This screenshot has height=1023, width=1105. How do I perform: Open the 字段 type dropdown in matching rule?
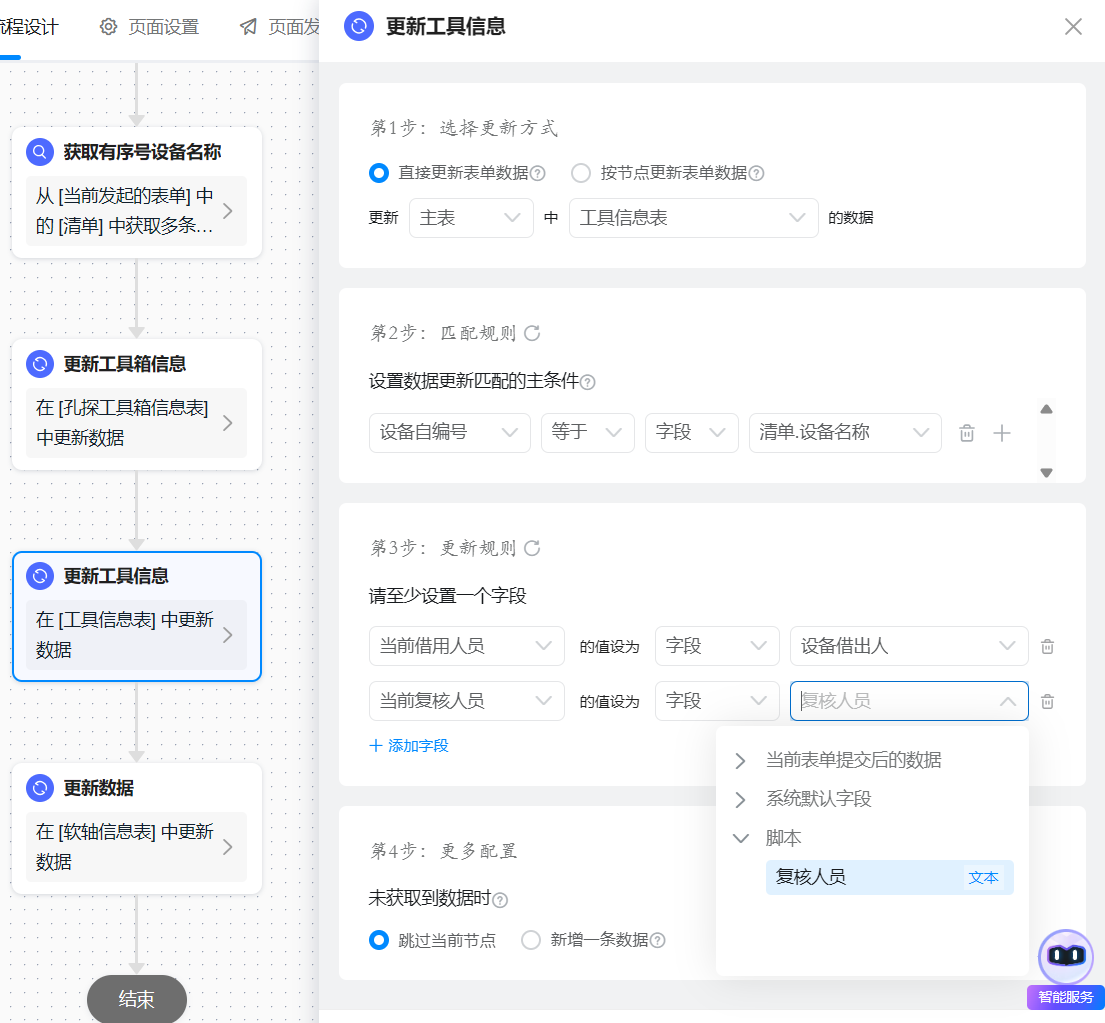pos(691,433)
